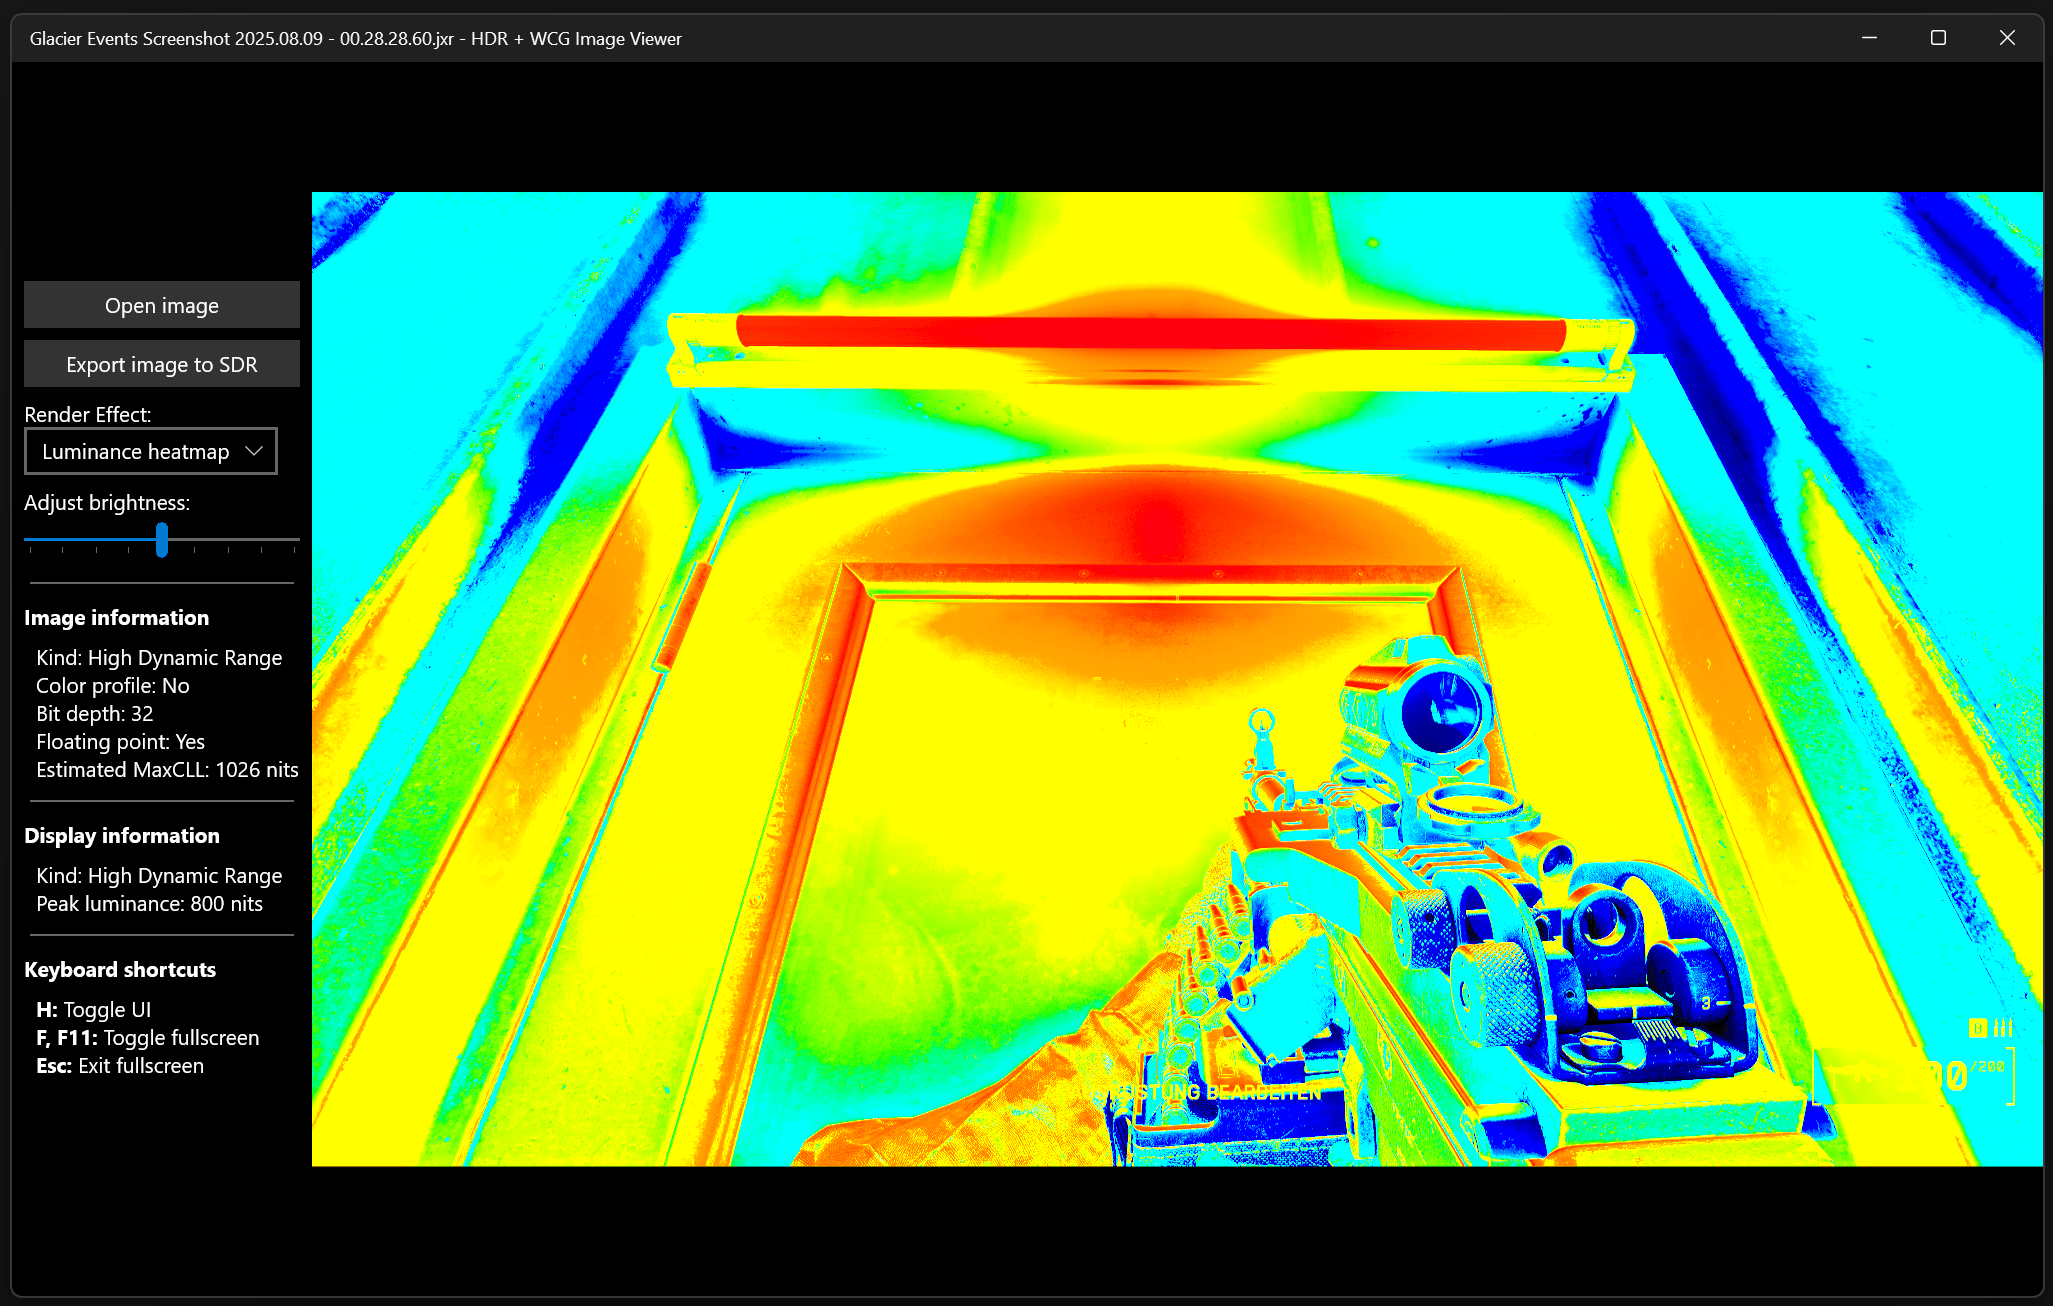The width and height of the screenshot is (2053, 1306).
Task: Click the red fluorescent light tube in heatmap
Action: click(1150, 332)
